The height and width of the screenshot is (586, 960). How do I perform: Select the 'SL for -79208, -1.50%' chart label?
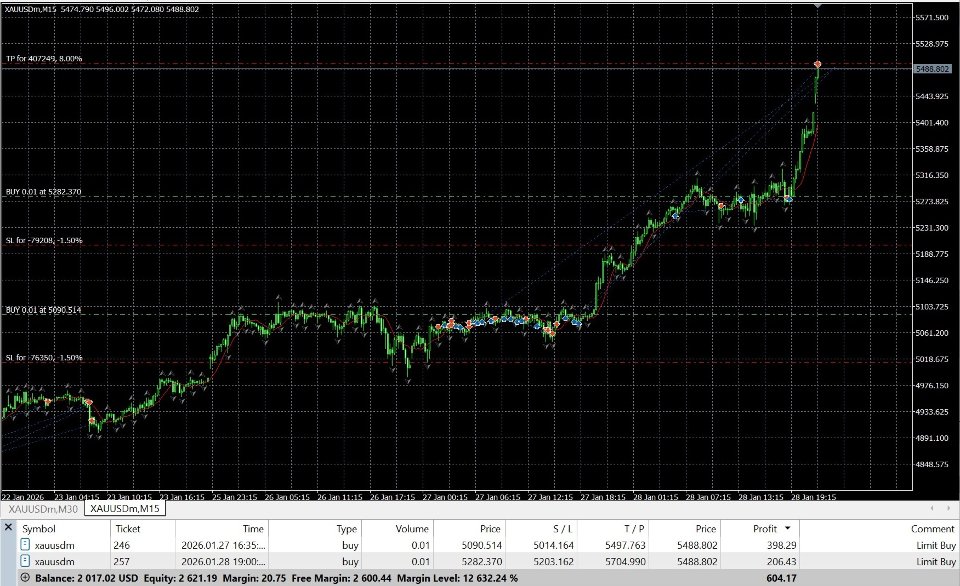click(x=44, y=240)
